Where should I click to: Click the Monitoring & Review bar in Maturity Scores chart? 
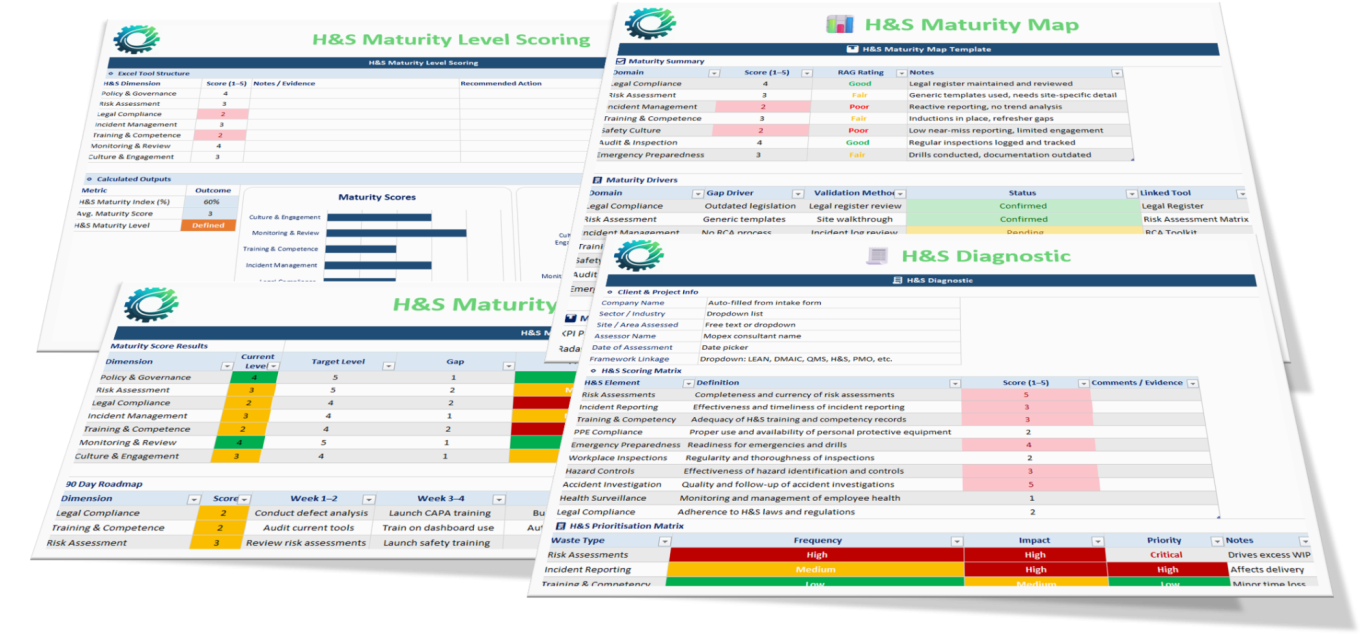coord(396,233)
